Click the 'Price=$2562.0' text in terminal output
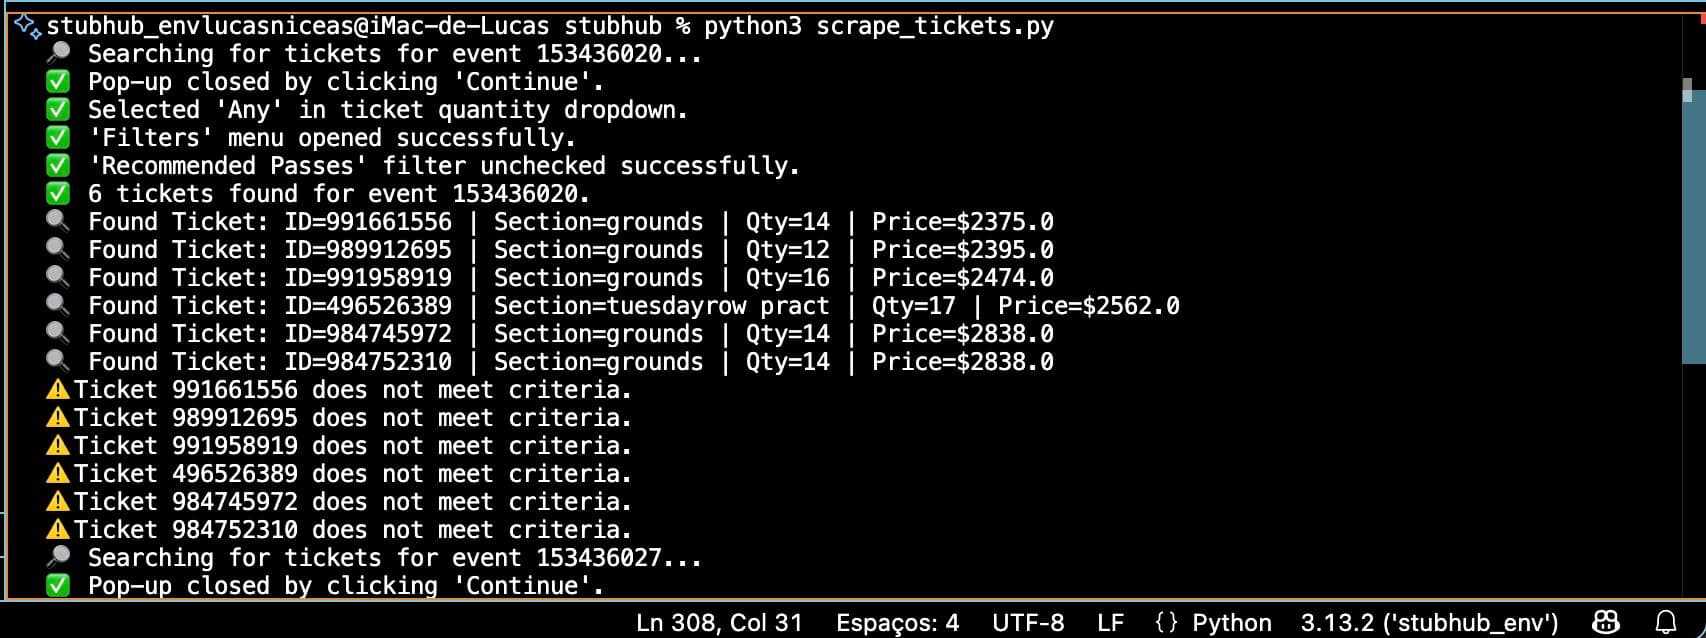The width and height of the screenshot is (1706, 638). click(1088, 306)
